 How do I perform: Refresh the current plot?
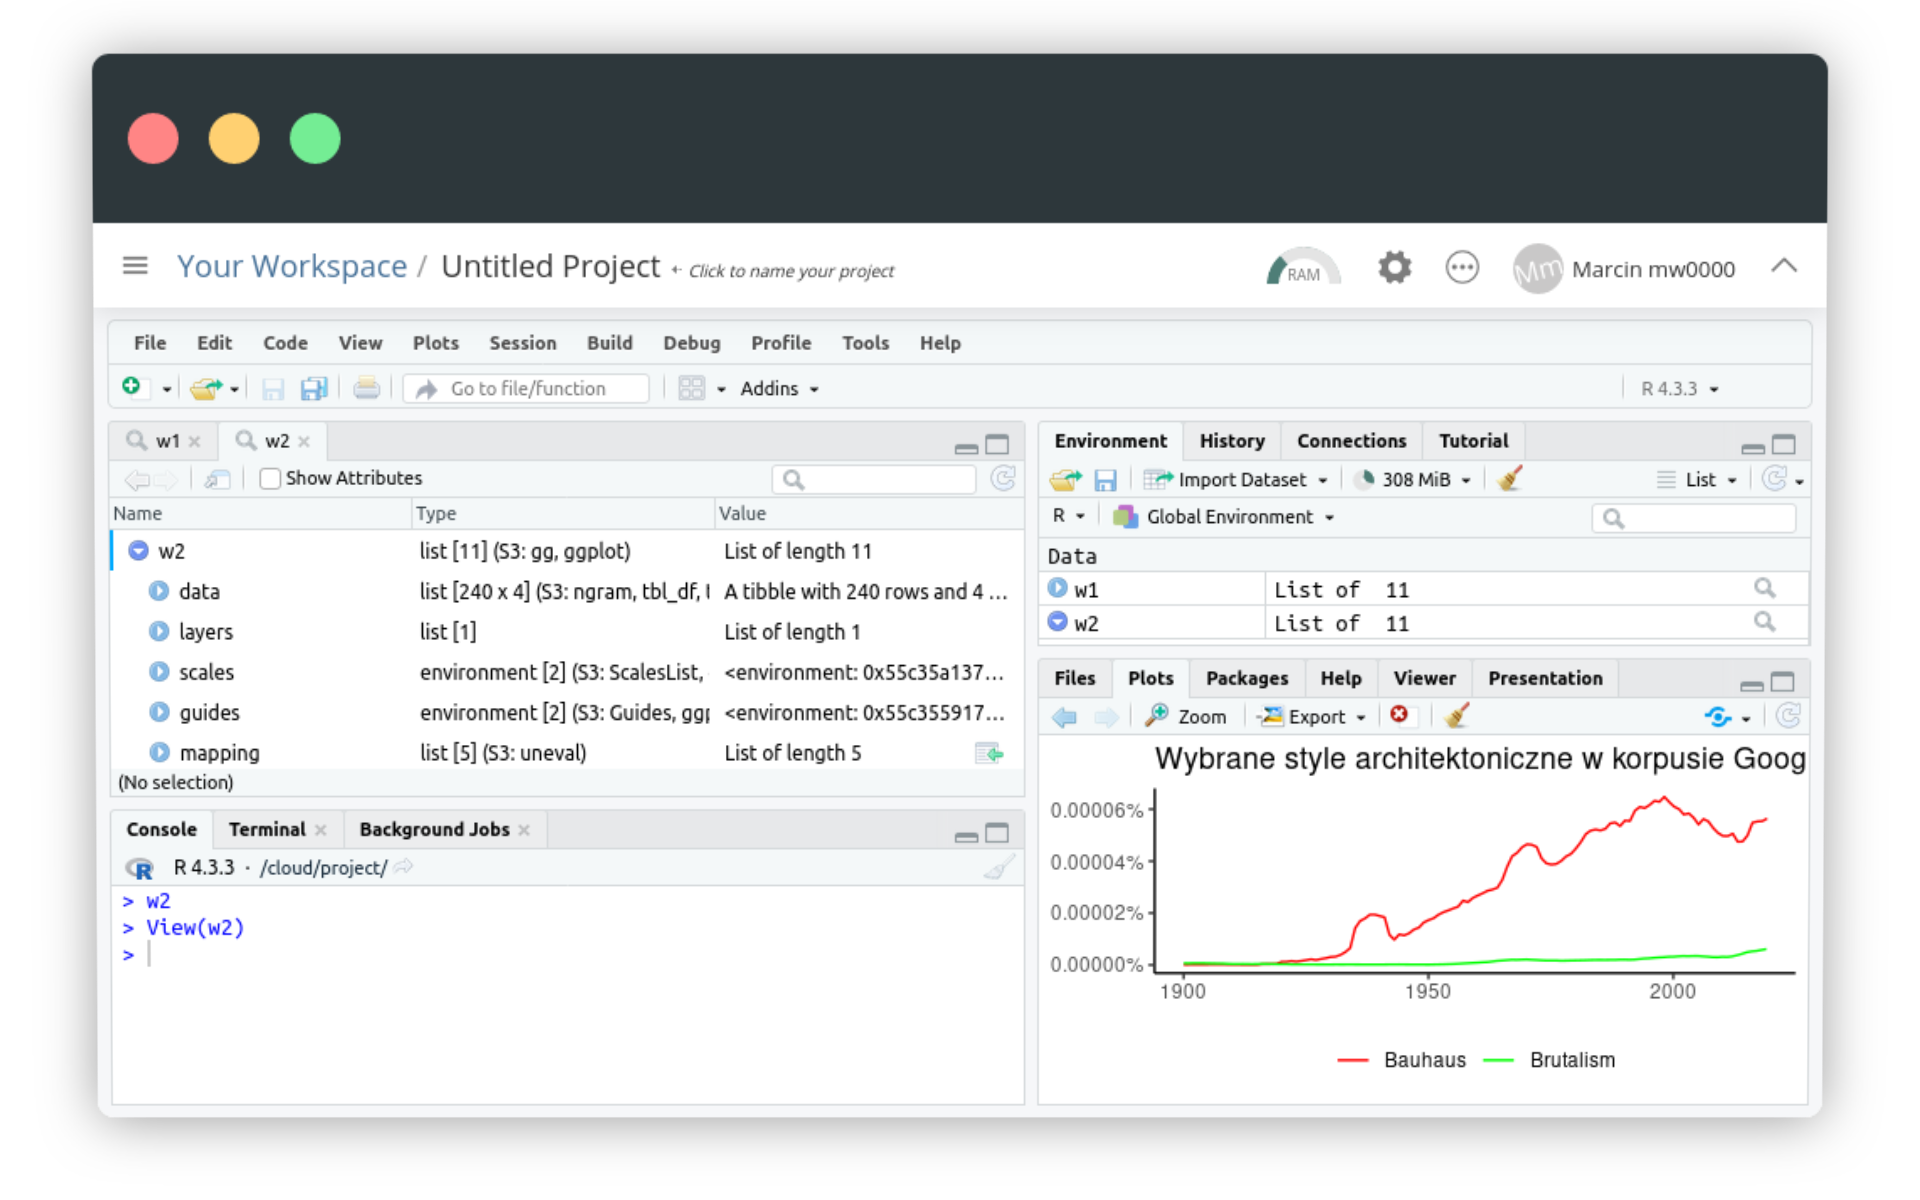[x=1789, y=716]
